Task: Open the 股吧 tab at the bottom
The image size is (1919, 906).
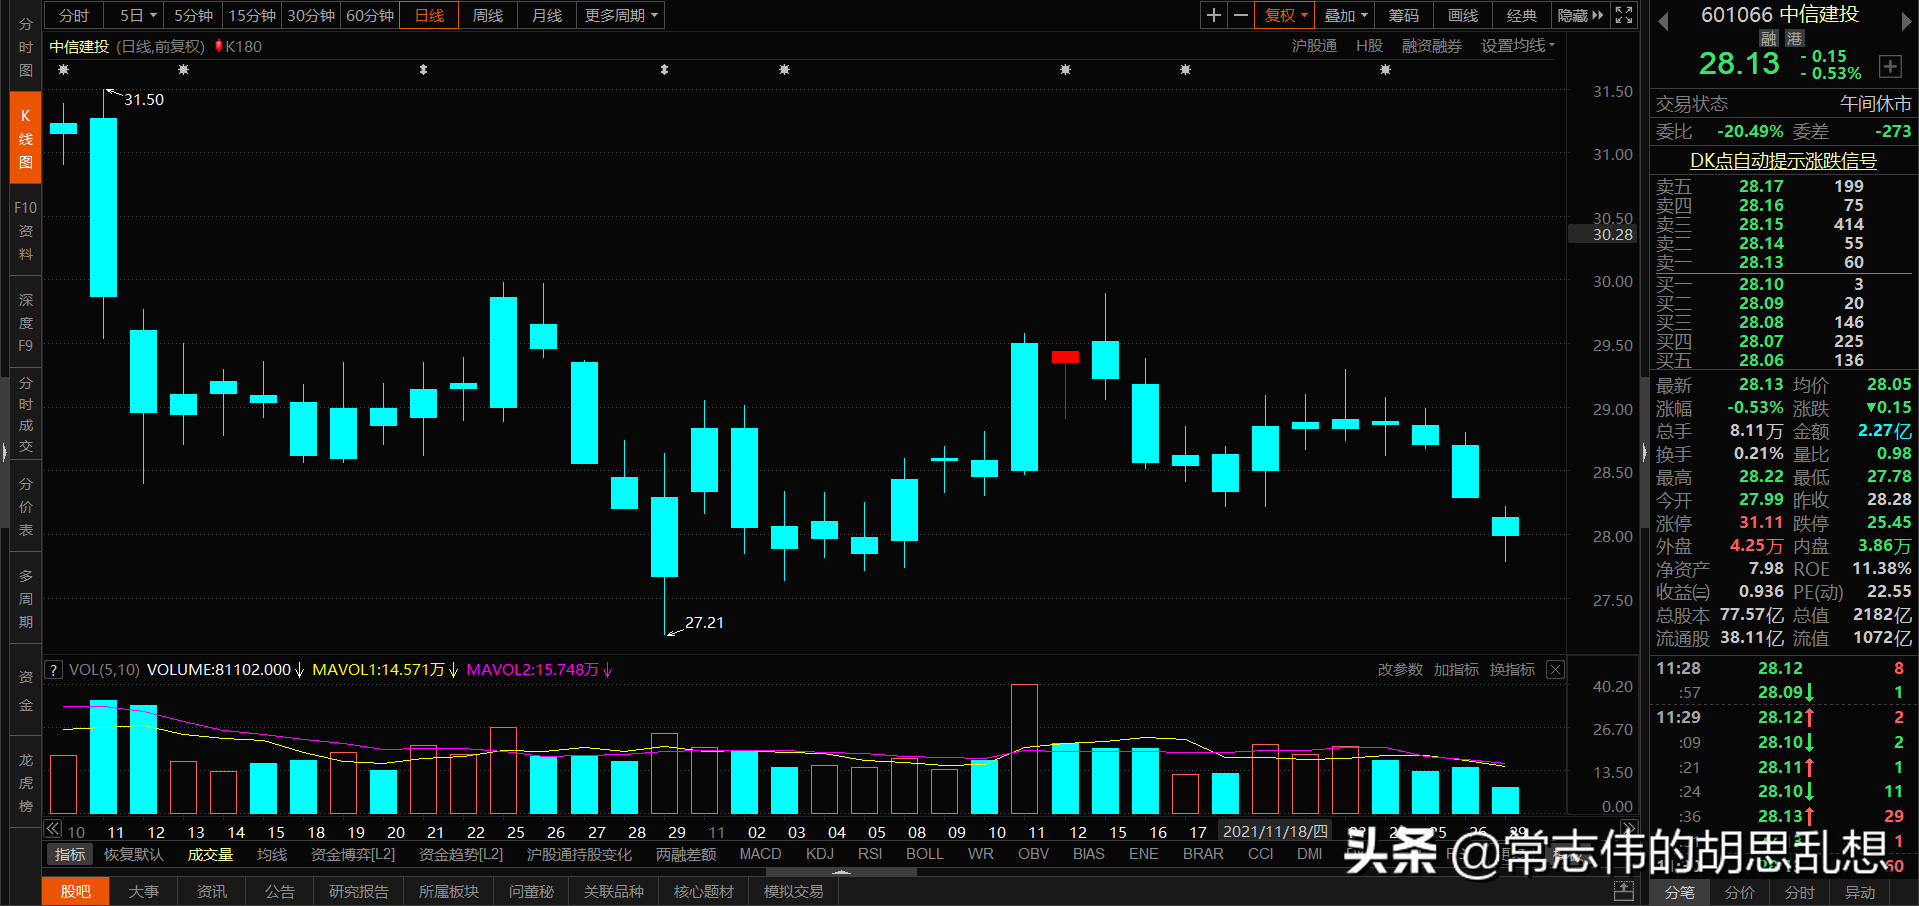Action: [75, 891]
